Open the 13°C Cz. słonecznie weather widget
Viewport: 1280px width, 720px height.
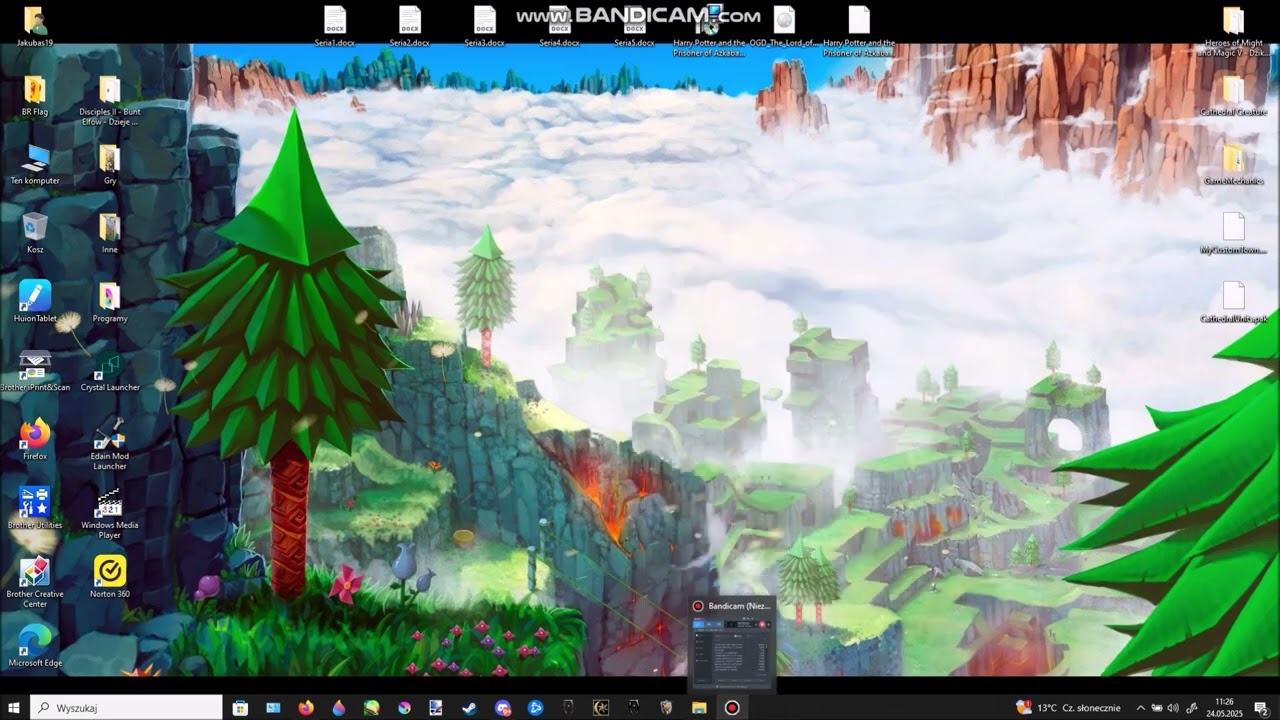[x=1067, y=707]
